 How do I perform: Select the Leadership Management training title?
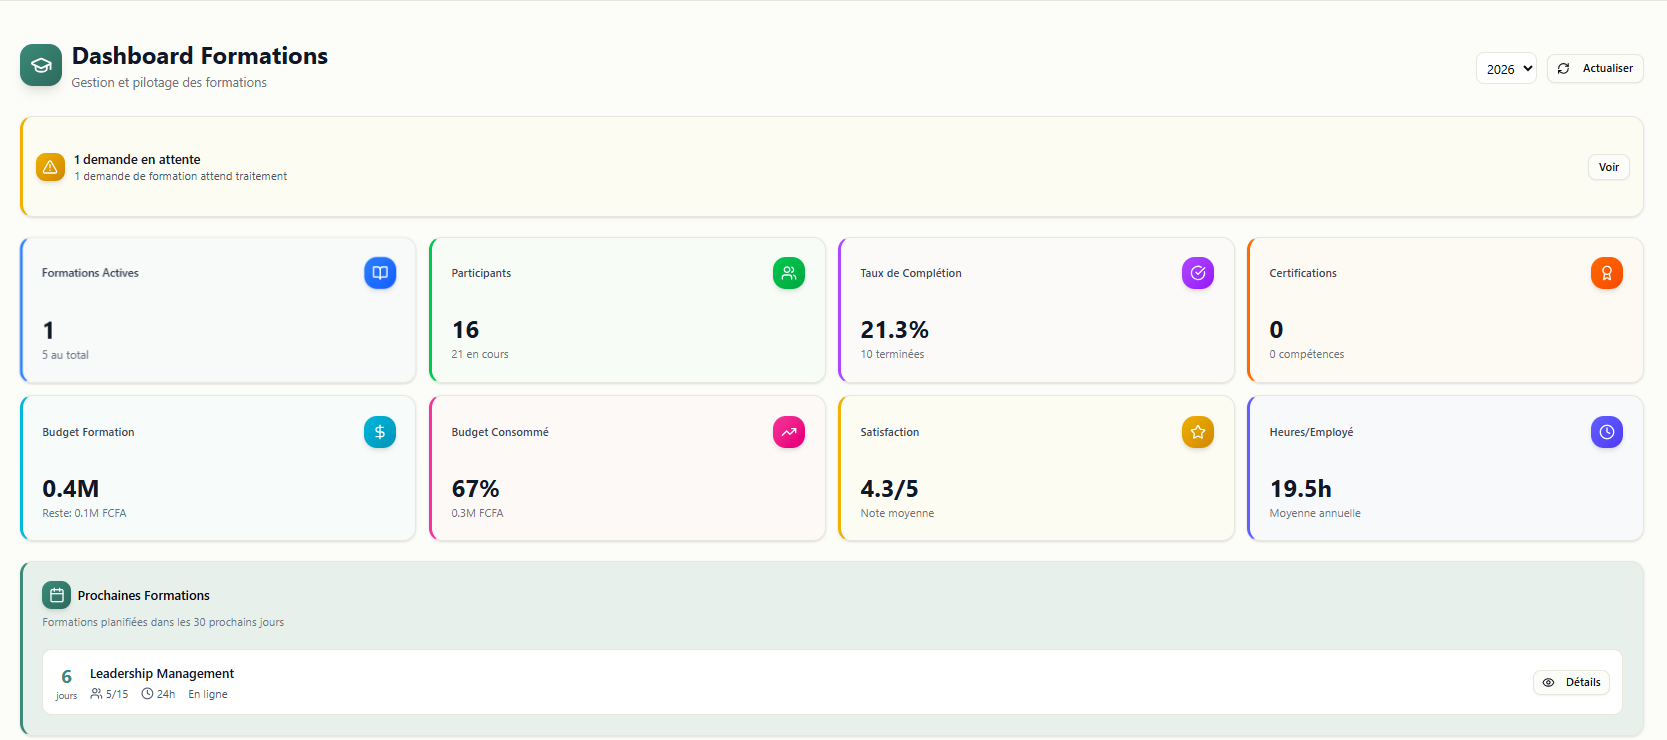click(162, 674)
